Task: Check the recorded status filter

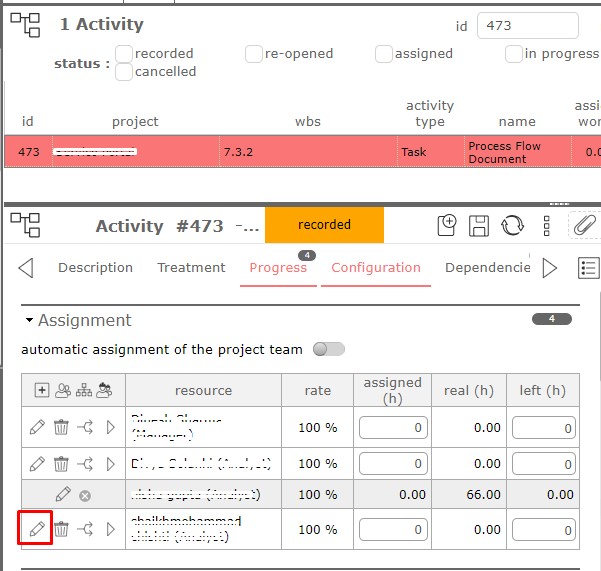Action: (124, 54)
